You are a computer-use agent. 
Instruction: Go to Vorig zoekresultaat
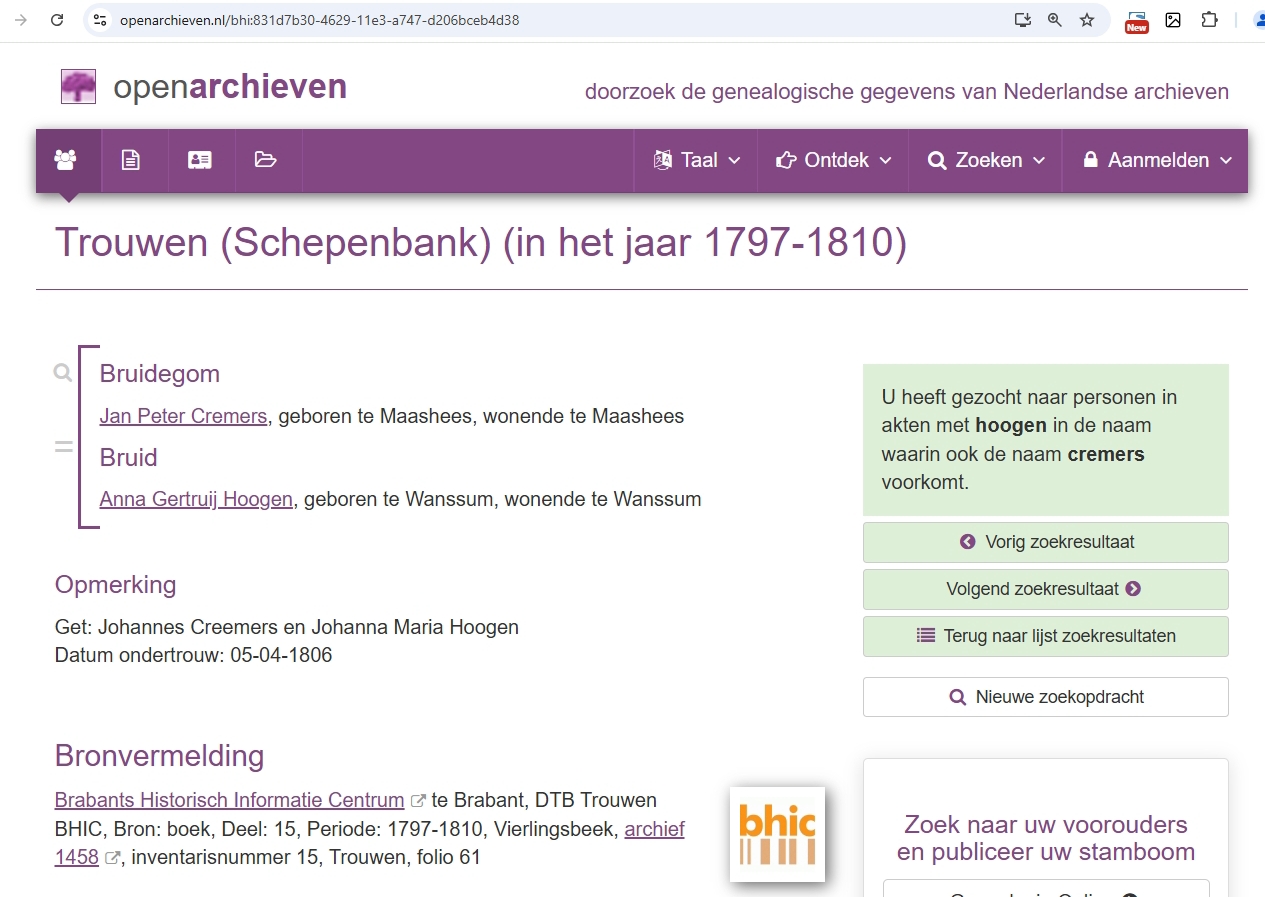[1045, 542]
